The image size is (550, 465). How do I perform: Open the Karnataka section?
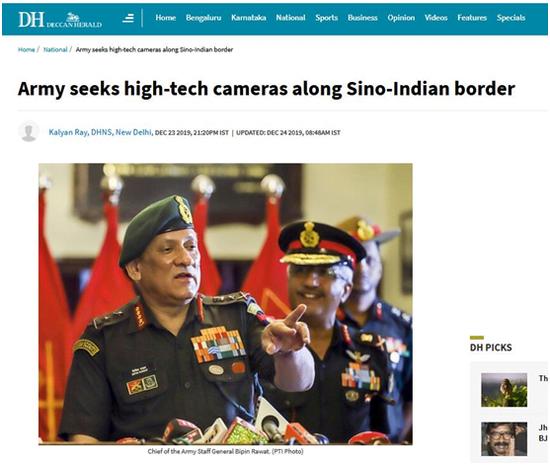[248, 18]
